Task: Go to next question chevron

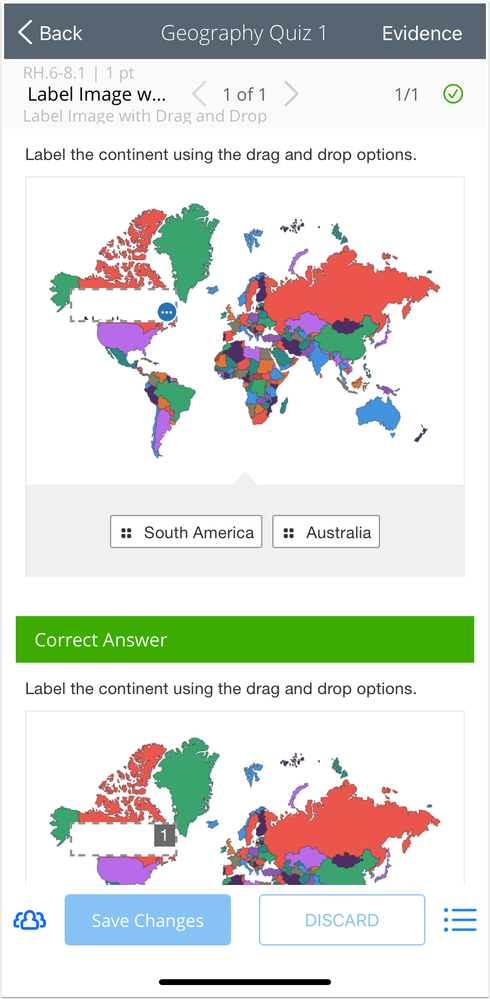Action: click(291, 95)
